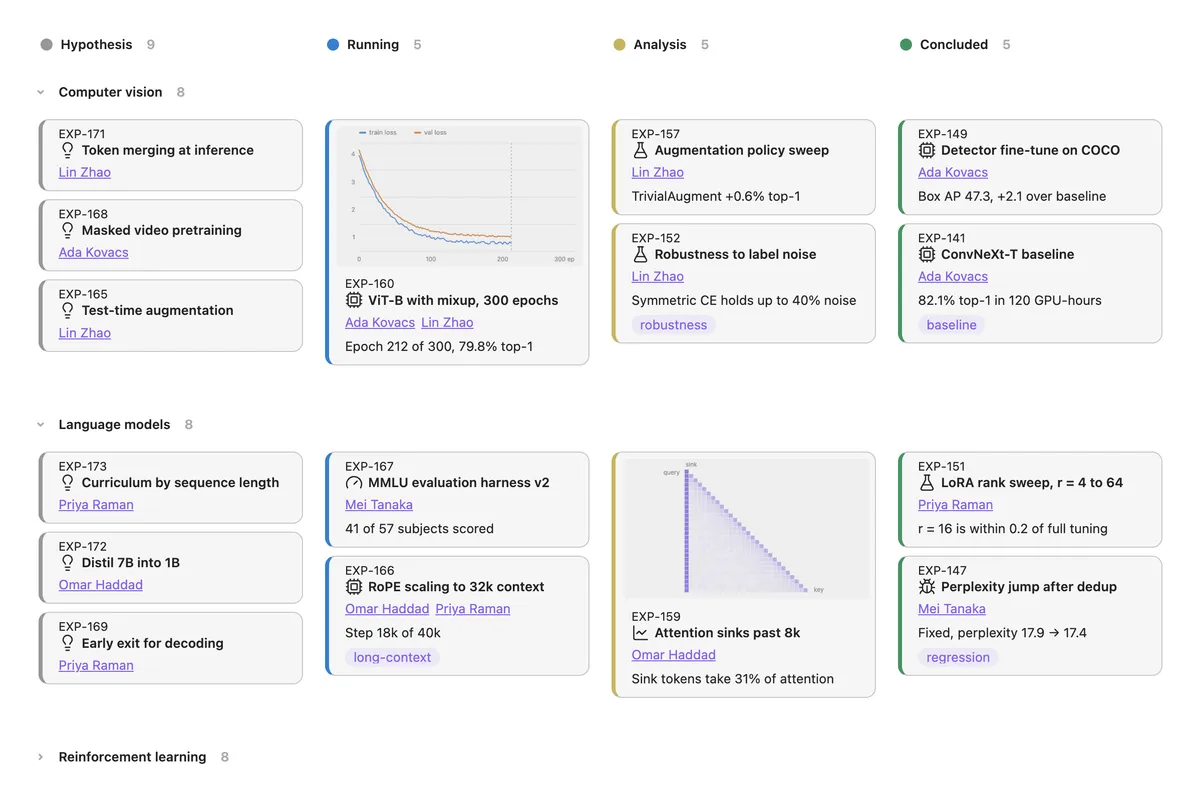
Task: Open Lin Zhao link on EXP-171 card
Action: coord(85,172)
